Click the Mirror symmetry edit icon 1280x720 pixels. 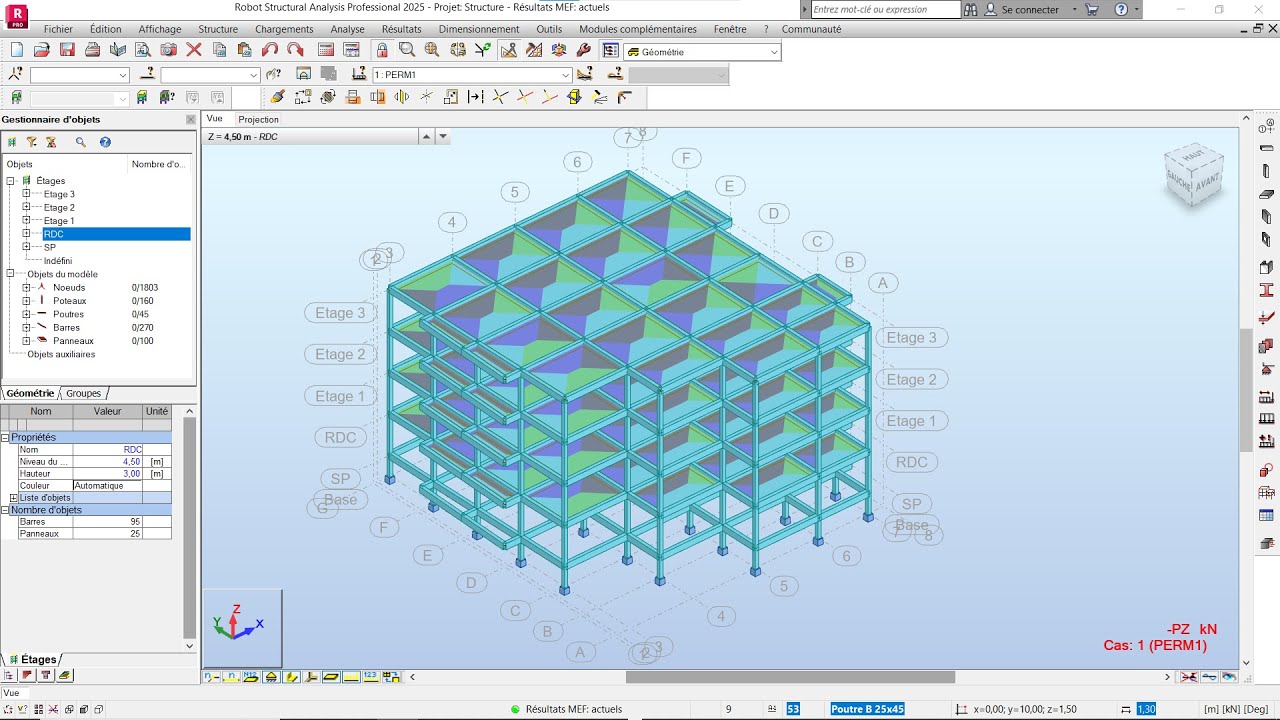click(402, 97)
